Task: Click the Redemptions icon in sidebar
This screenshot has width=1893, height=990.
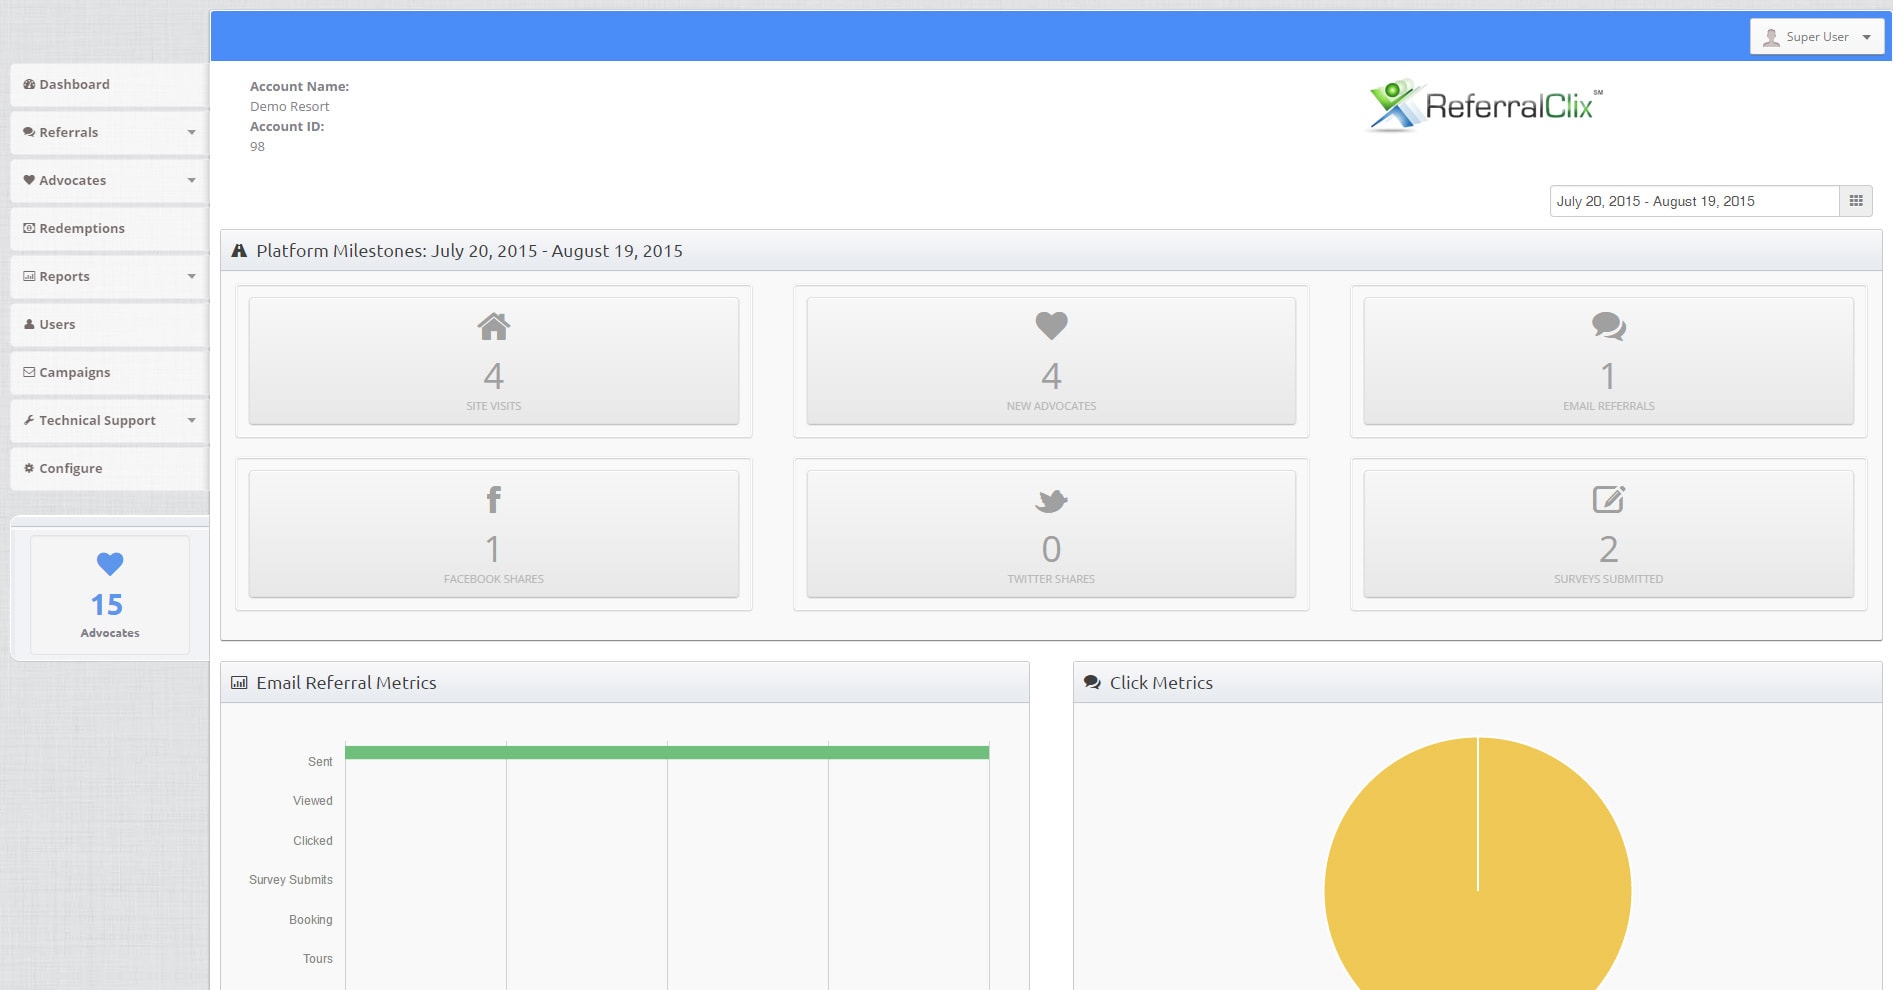Action: (29, 229)
